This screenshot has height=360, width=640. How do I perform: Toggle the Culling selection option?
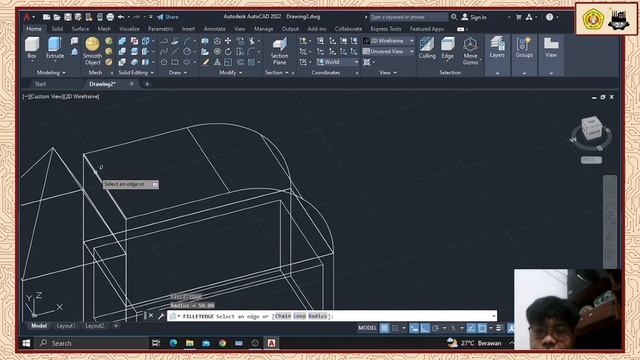click(427, 48)
